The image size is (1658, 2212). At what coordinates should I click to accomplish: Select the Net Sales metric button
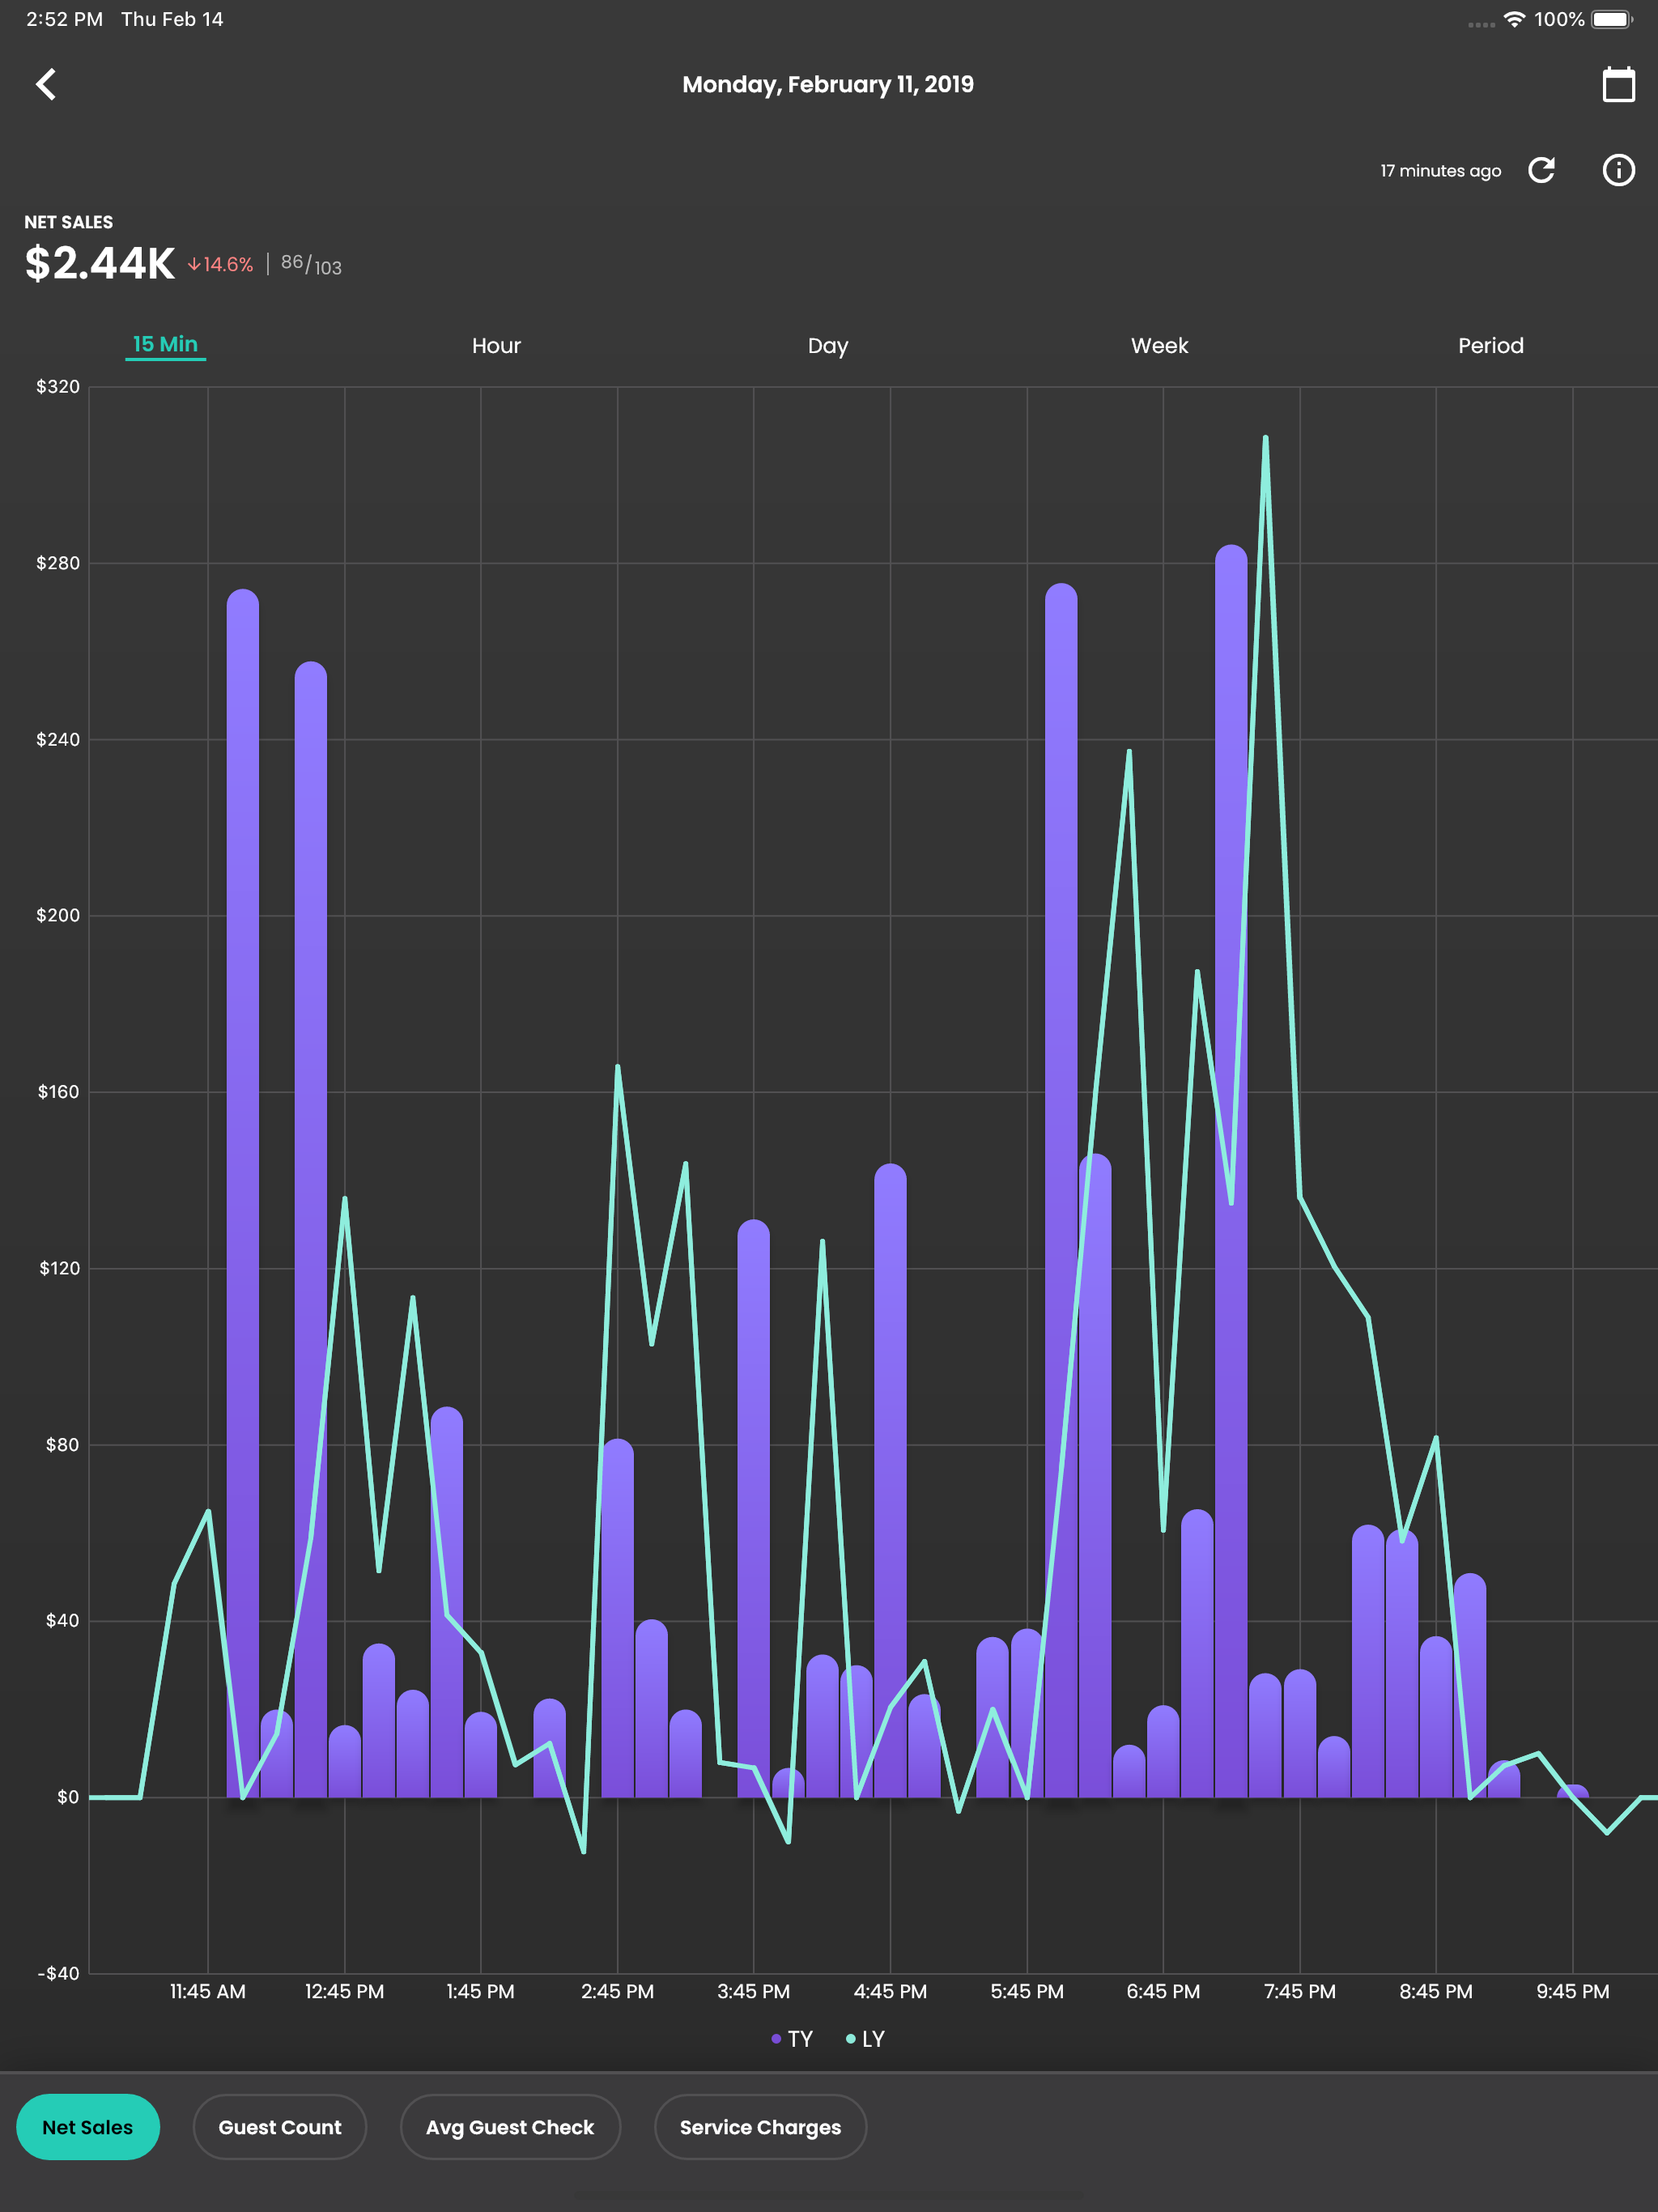coord(88,2127)
